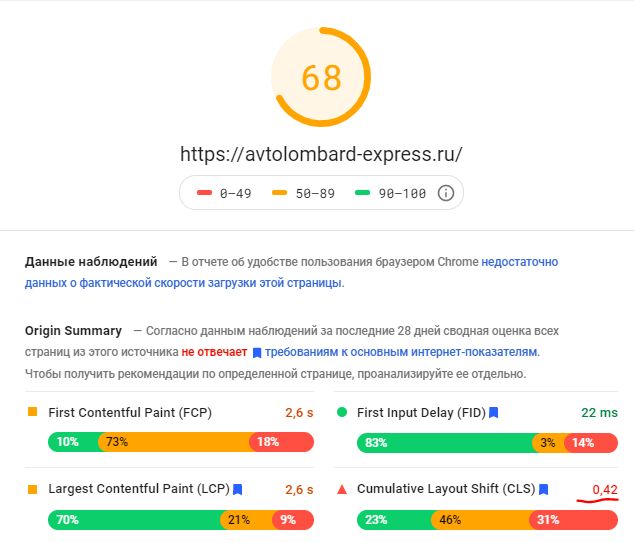Click orange square icon for Largest Contentful Paint
634x543 pixels.
pyautogui.click(x=33, y=490)
